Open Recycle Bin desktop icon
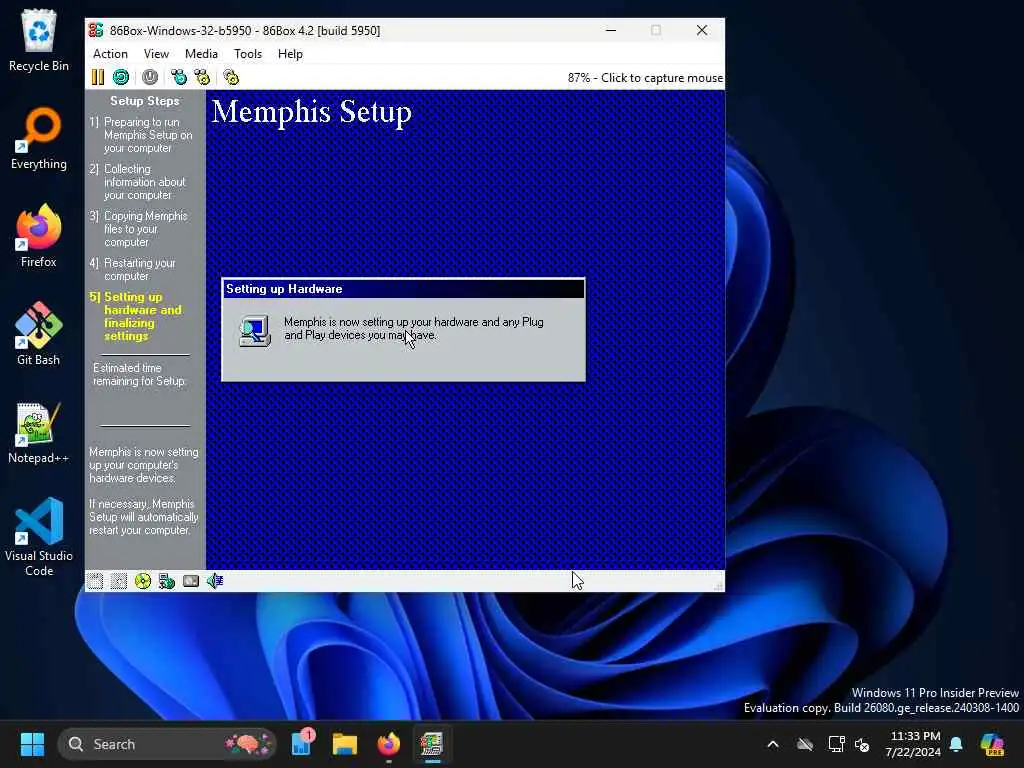The height and width of the screenshot is (768, 1024). point(39,40)
